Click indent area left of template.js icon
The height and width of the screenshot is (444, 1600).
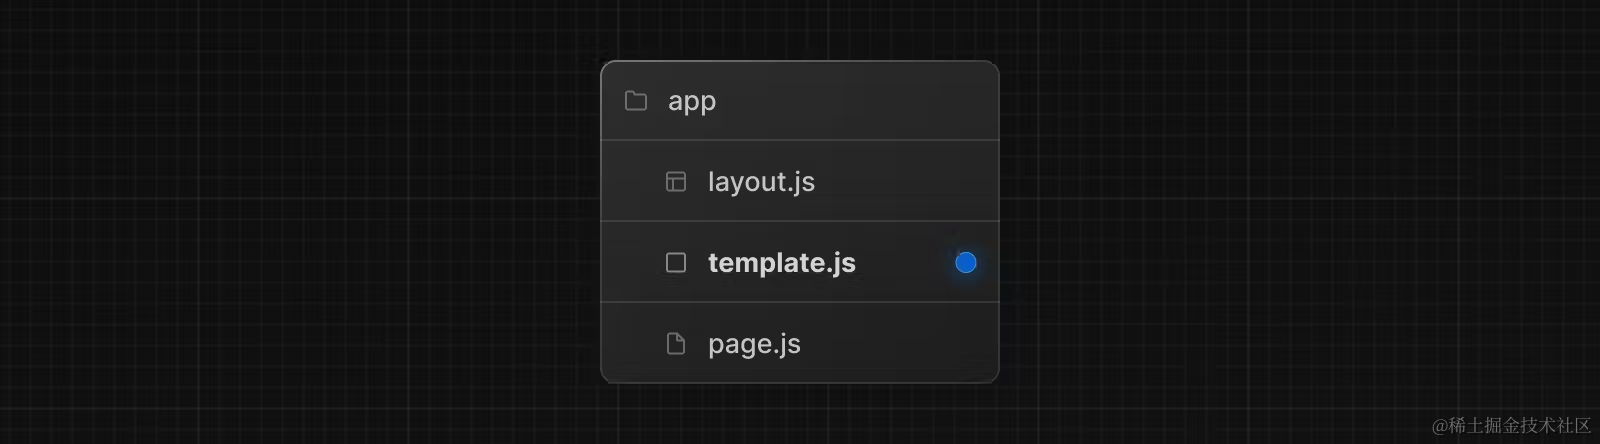(x=632, y=262)
